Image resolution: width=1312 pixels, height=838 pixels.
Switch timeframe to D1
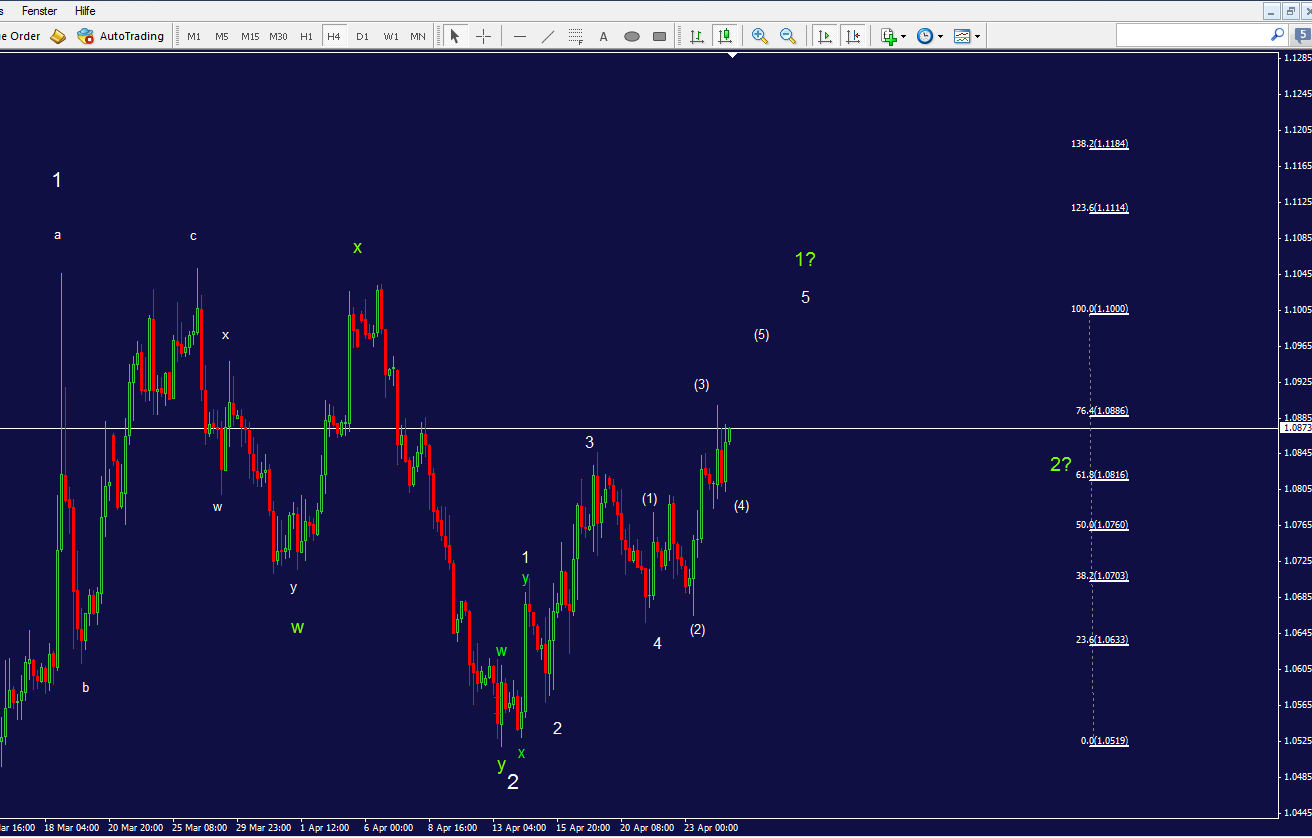(x=362, y=36)
